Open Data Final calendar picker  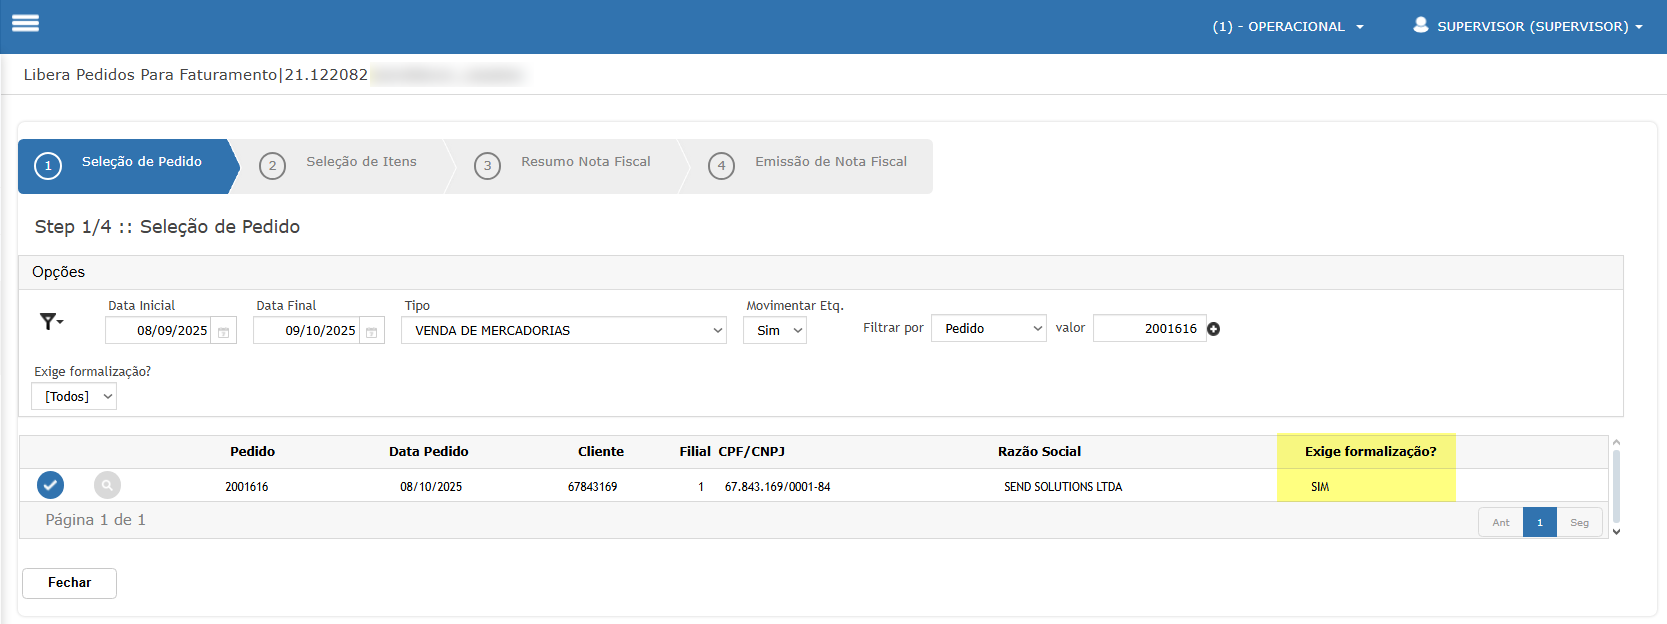click(372, 331)
